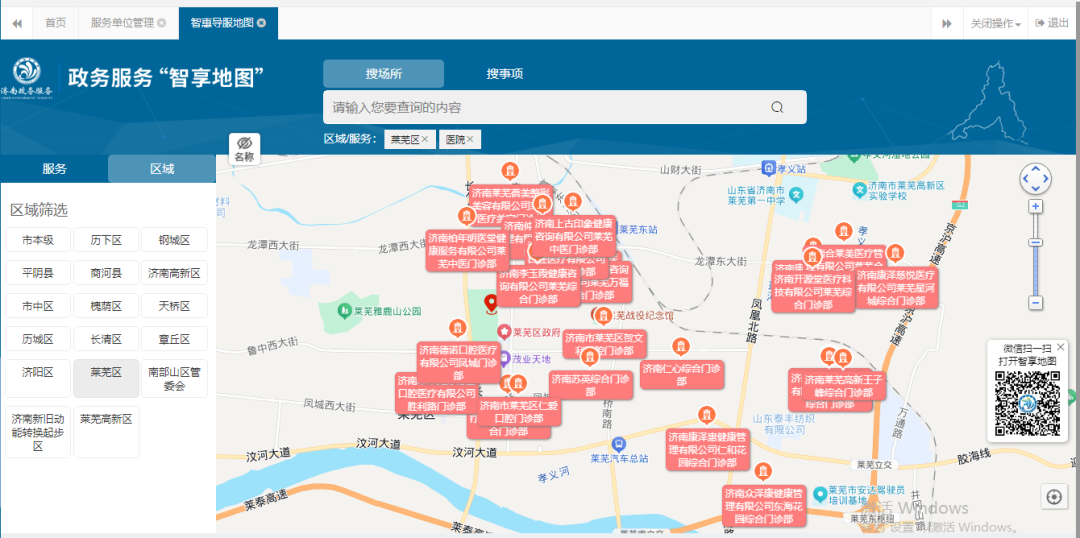Viewport: 1080px width, 538px height.
Task: Select region 济南新旧动能转换起步区
Action: pos(38,432)
